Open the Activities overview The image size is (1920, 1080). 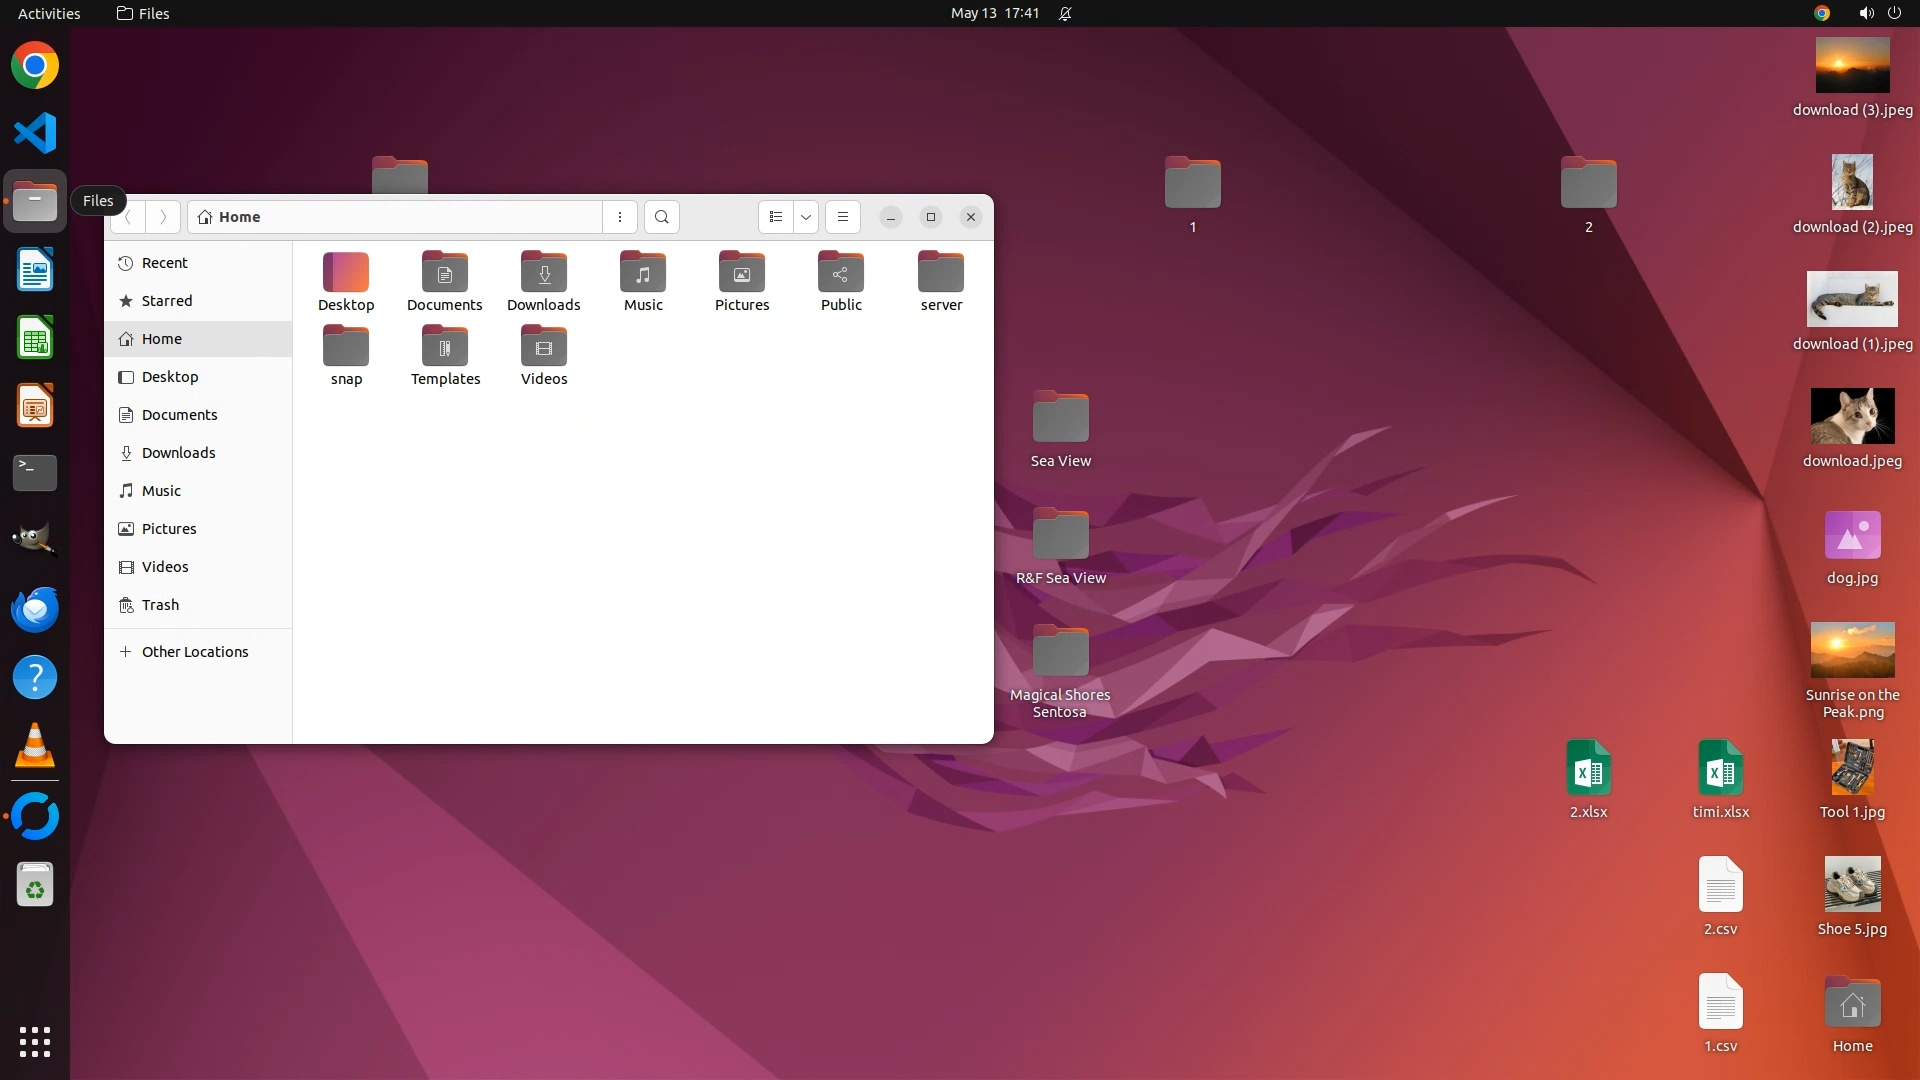pos(49,13)
